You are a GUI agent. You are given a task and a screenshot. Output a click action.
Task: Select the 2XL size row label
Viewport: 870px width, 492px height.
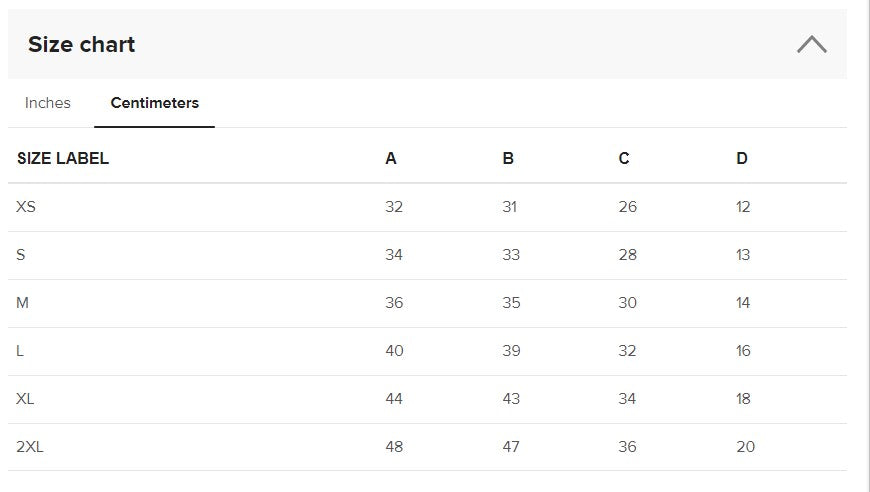click(30, 447)
